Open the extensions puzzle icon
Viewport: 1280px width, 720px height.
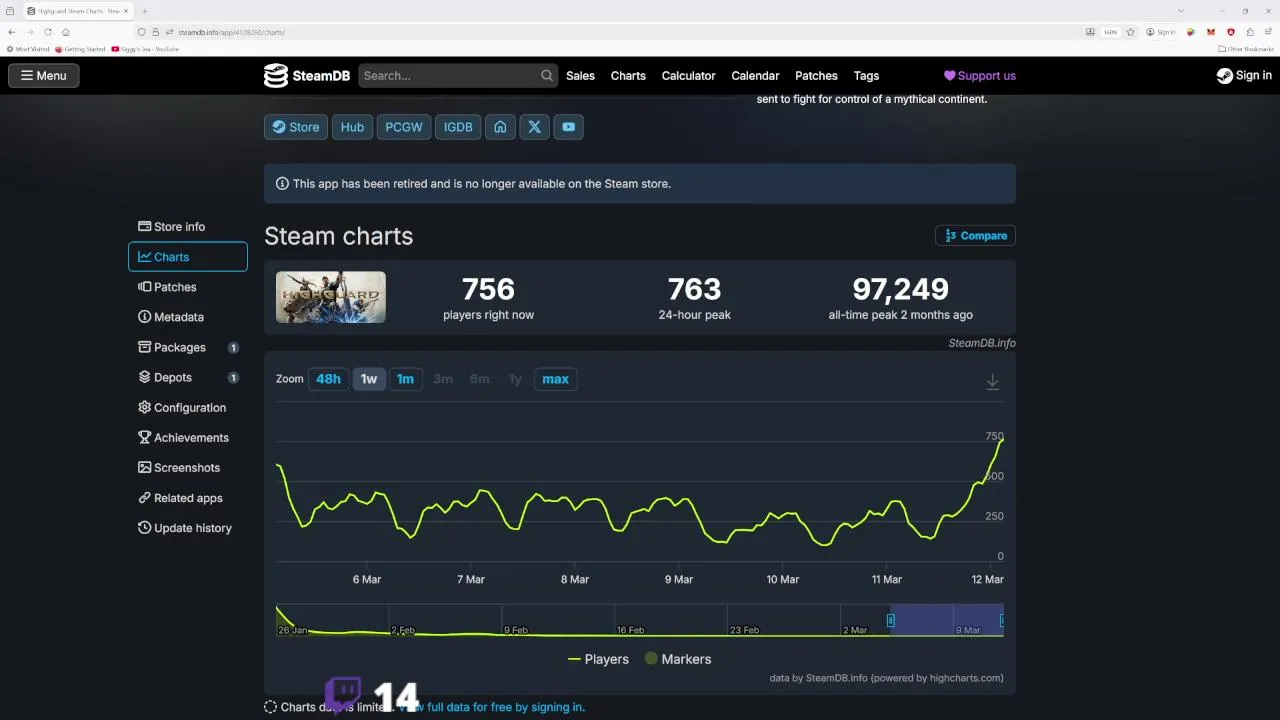pyautogui.click(x=1250, y=32)
